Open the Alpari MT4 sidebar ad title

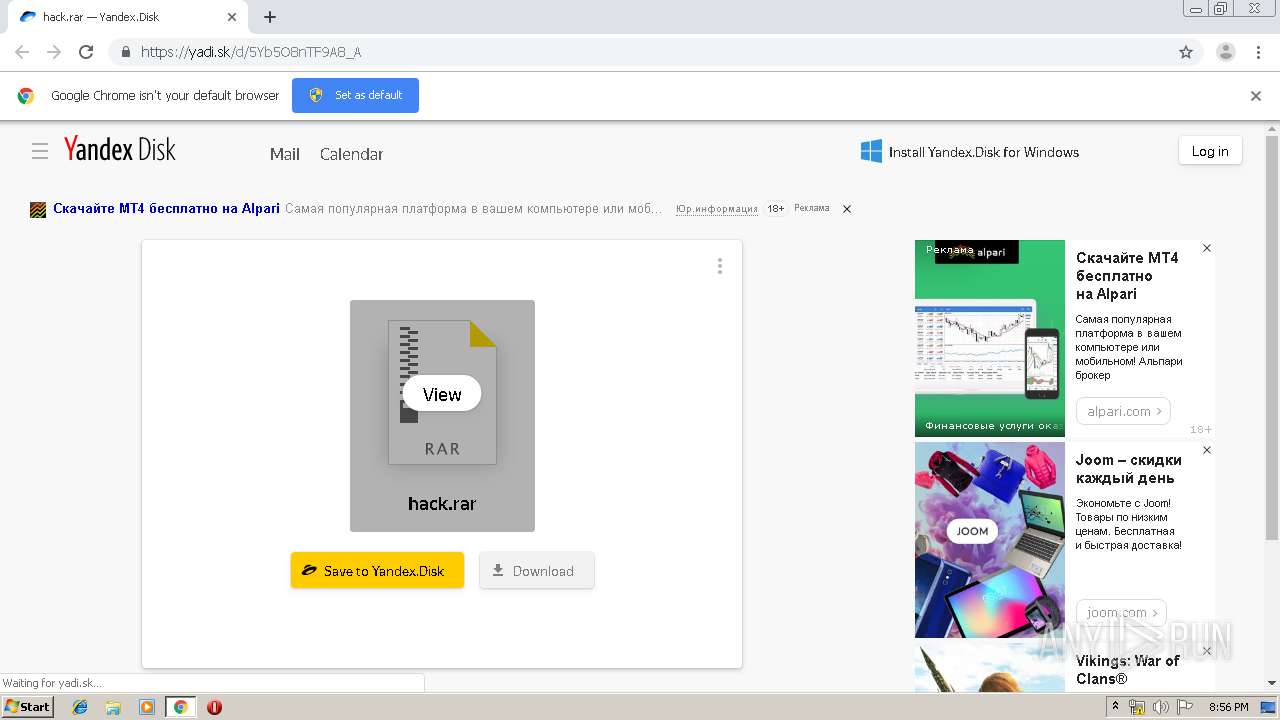coord(1127,276)
